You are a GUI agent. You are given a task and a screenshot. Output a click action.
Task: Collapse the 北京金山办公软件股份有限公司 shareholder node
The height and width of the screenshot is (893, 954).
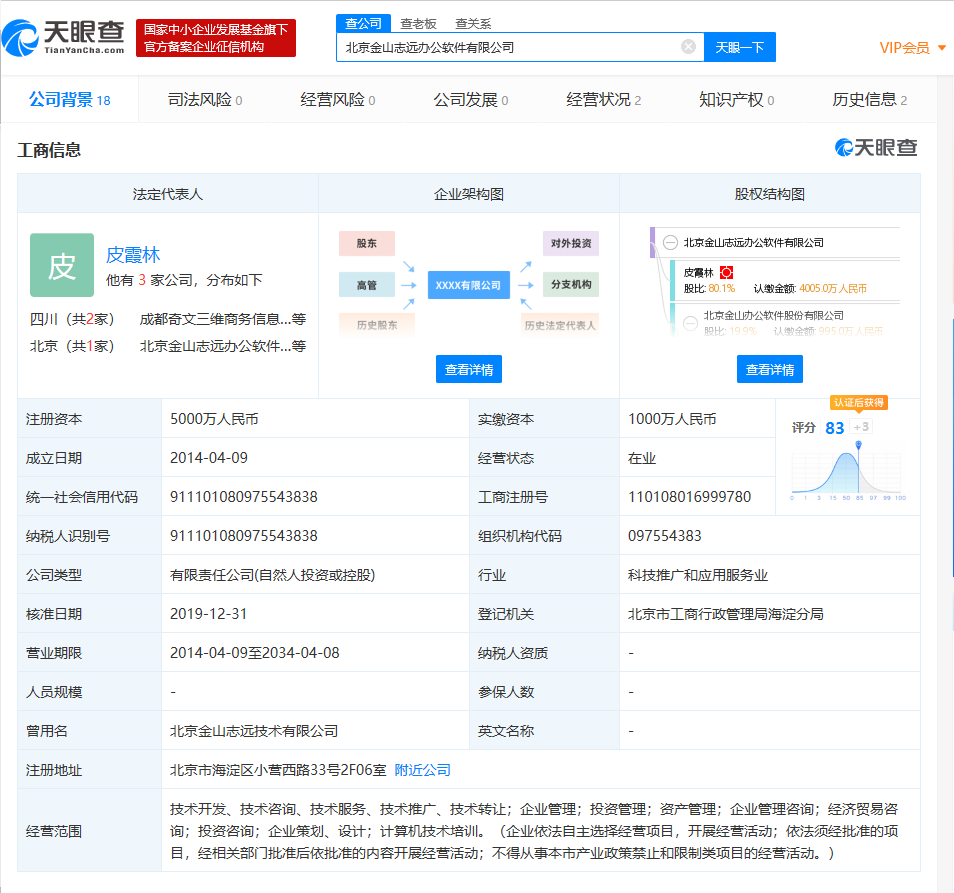click(x=690, y=323)
